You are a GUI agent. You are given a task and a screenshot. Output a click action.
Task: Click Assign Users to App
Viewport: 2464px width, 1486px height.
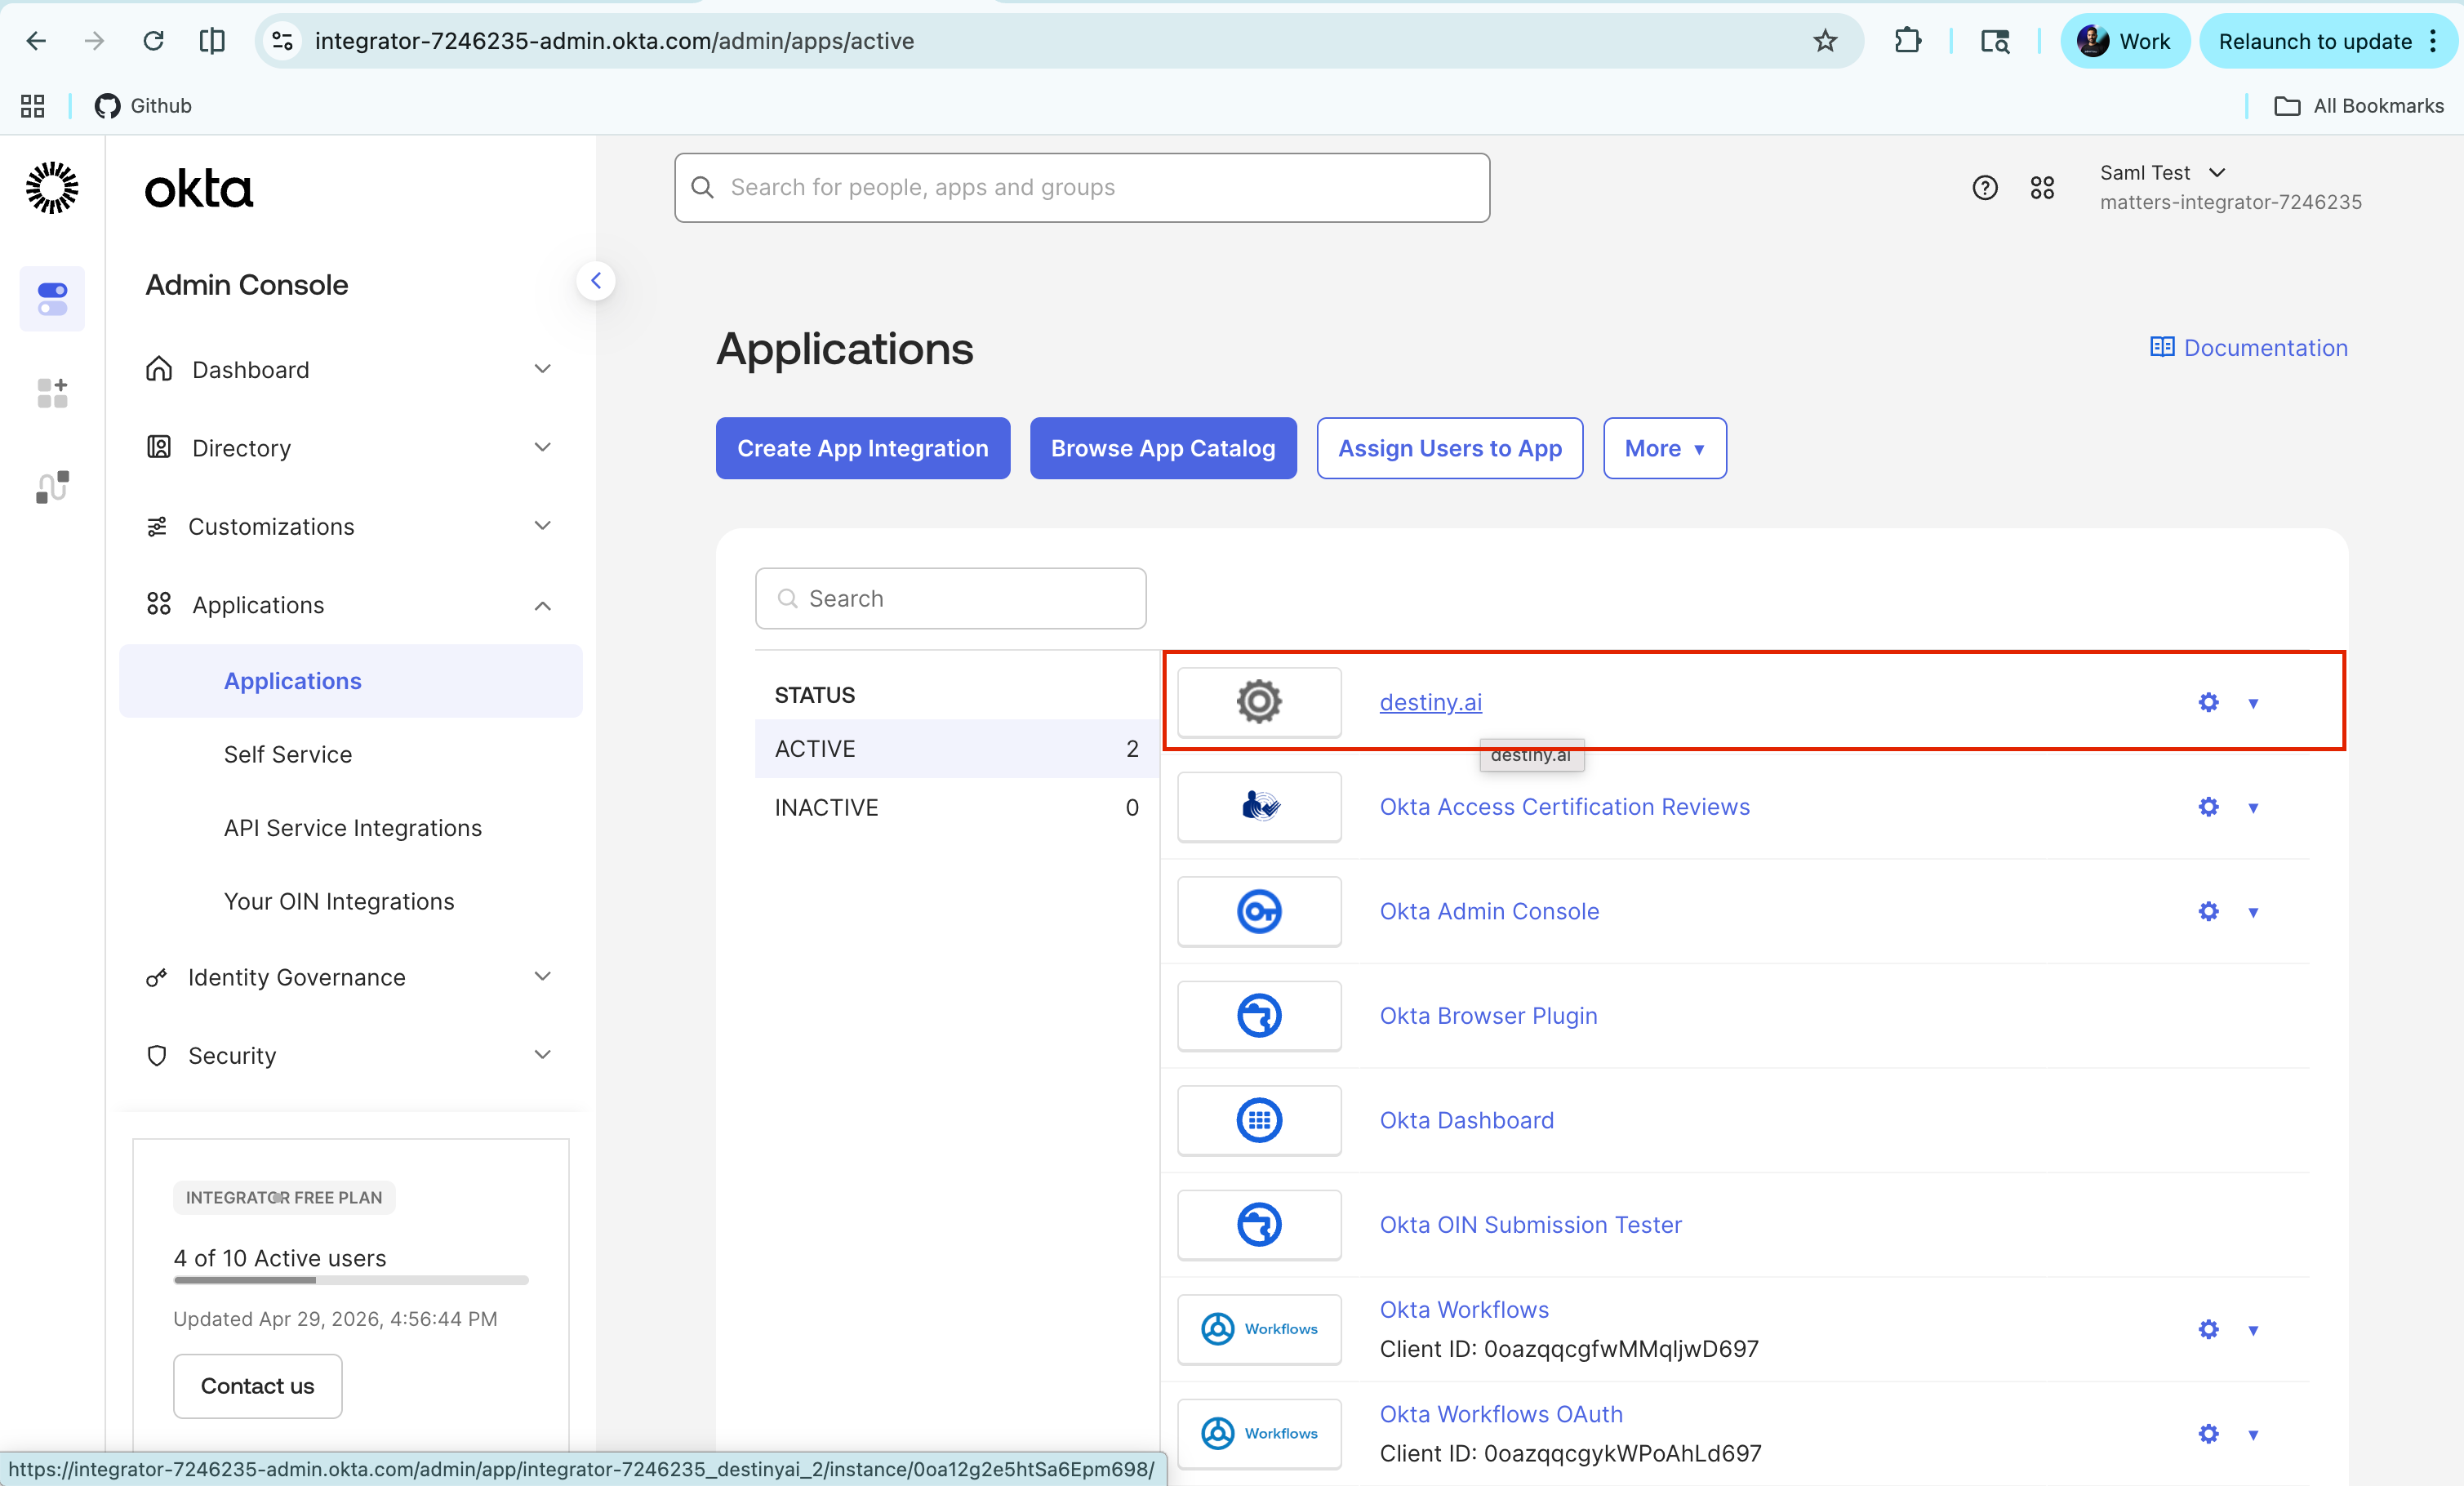point(1450,448)
